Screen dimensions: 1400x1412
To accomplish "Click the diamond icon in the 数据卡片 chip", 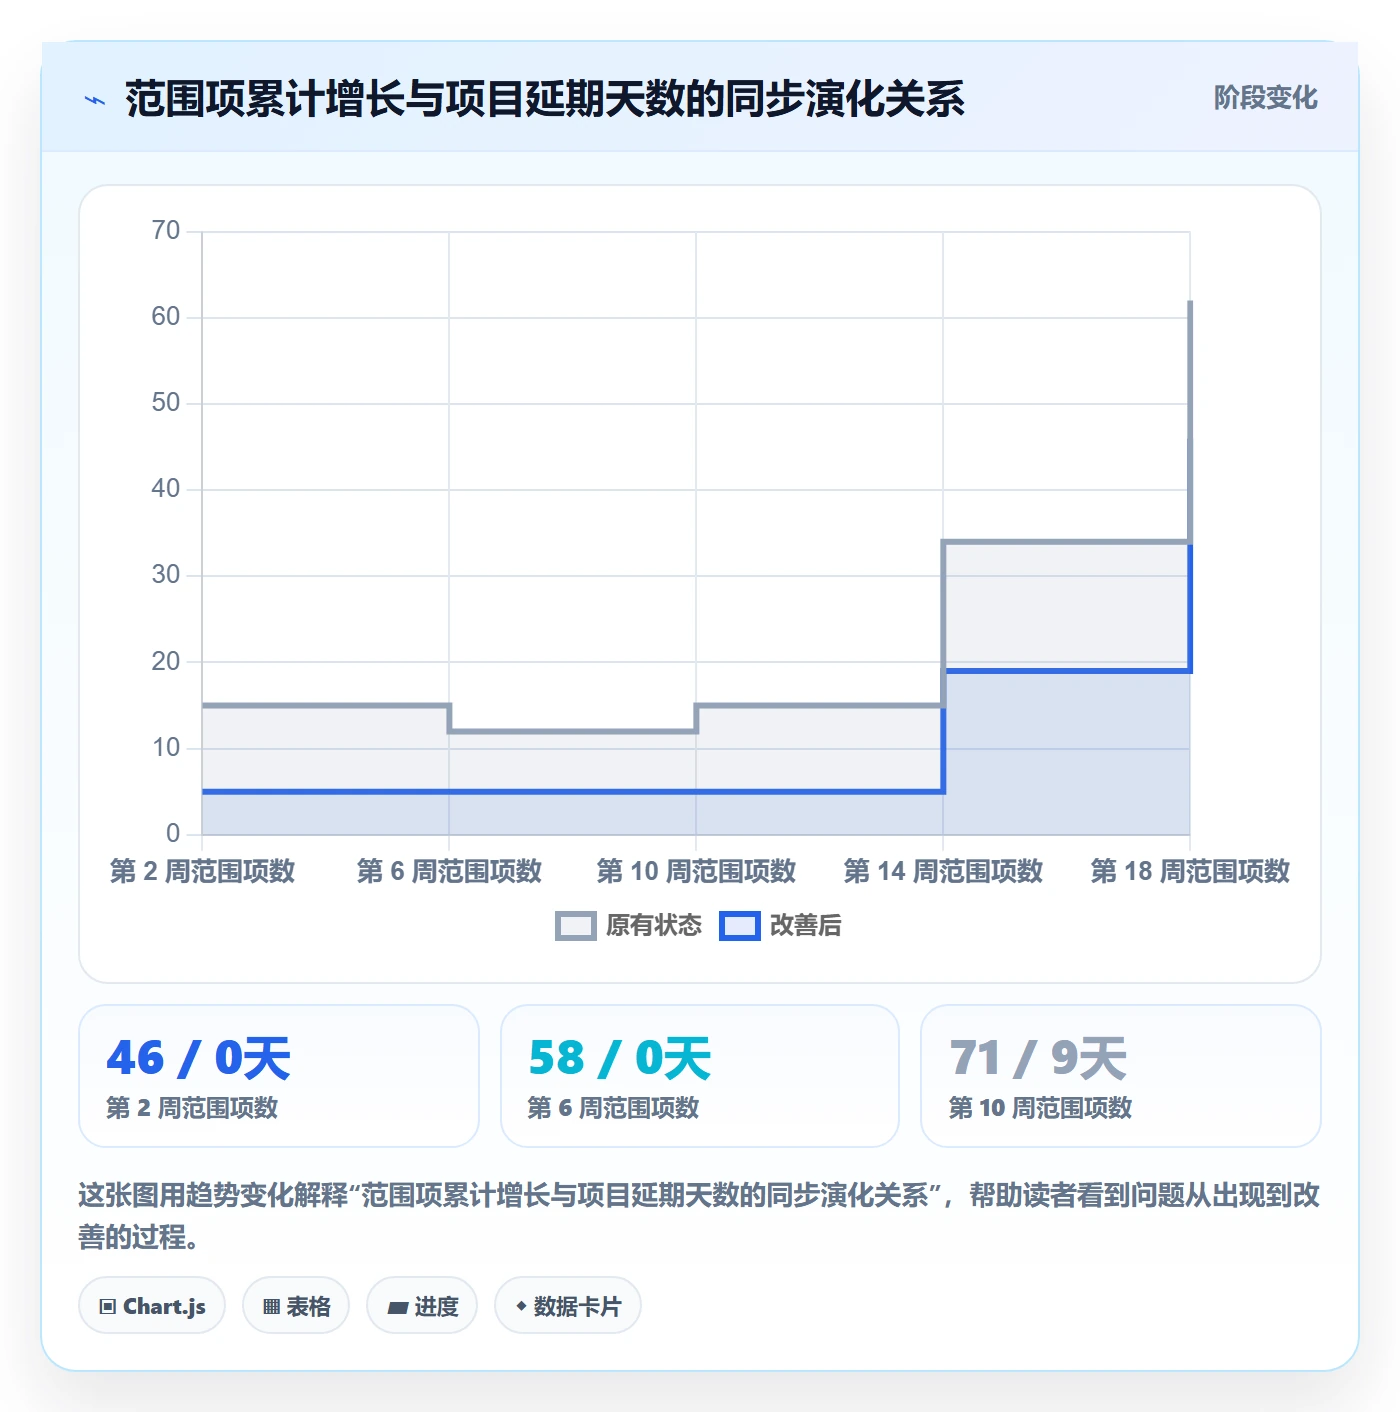I will coord(521,1306).
